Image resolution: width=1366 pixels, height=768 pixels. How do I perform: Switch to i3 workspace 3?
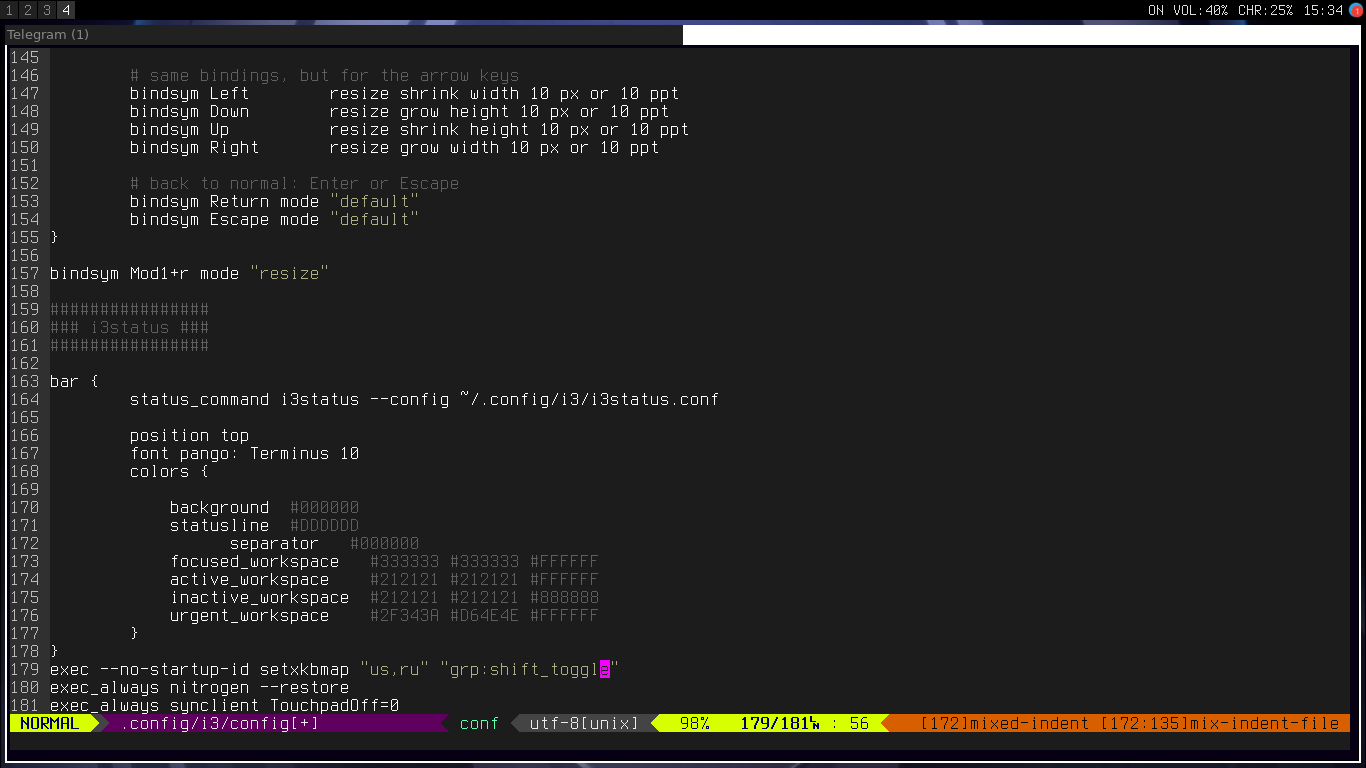coord(47,10)
